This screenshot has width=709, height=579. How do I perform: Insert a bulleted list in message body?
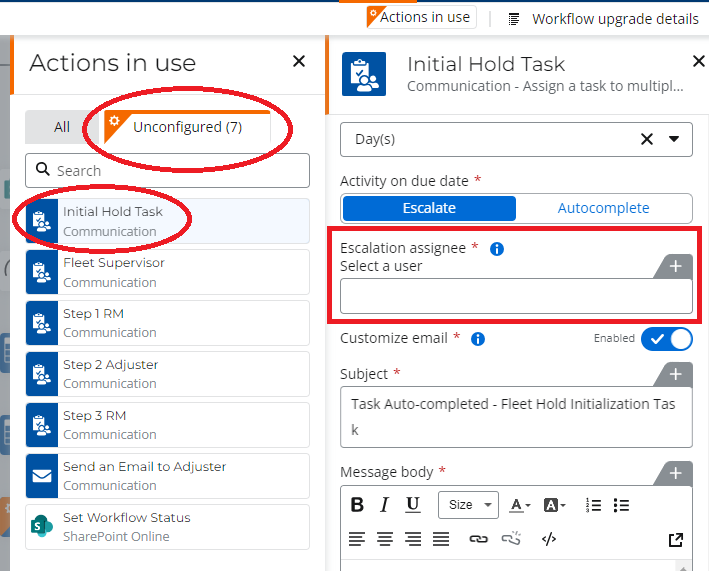[621, 505]
